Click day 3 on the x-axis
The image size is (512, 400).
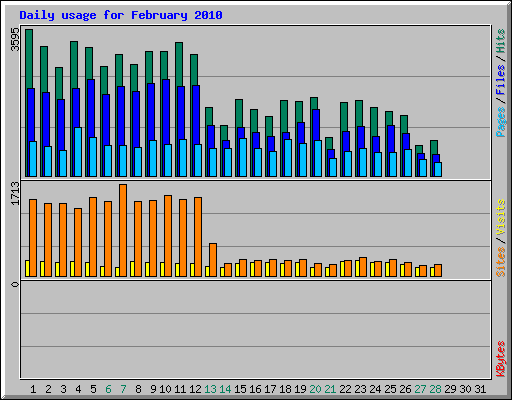63,389
